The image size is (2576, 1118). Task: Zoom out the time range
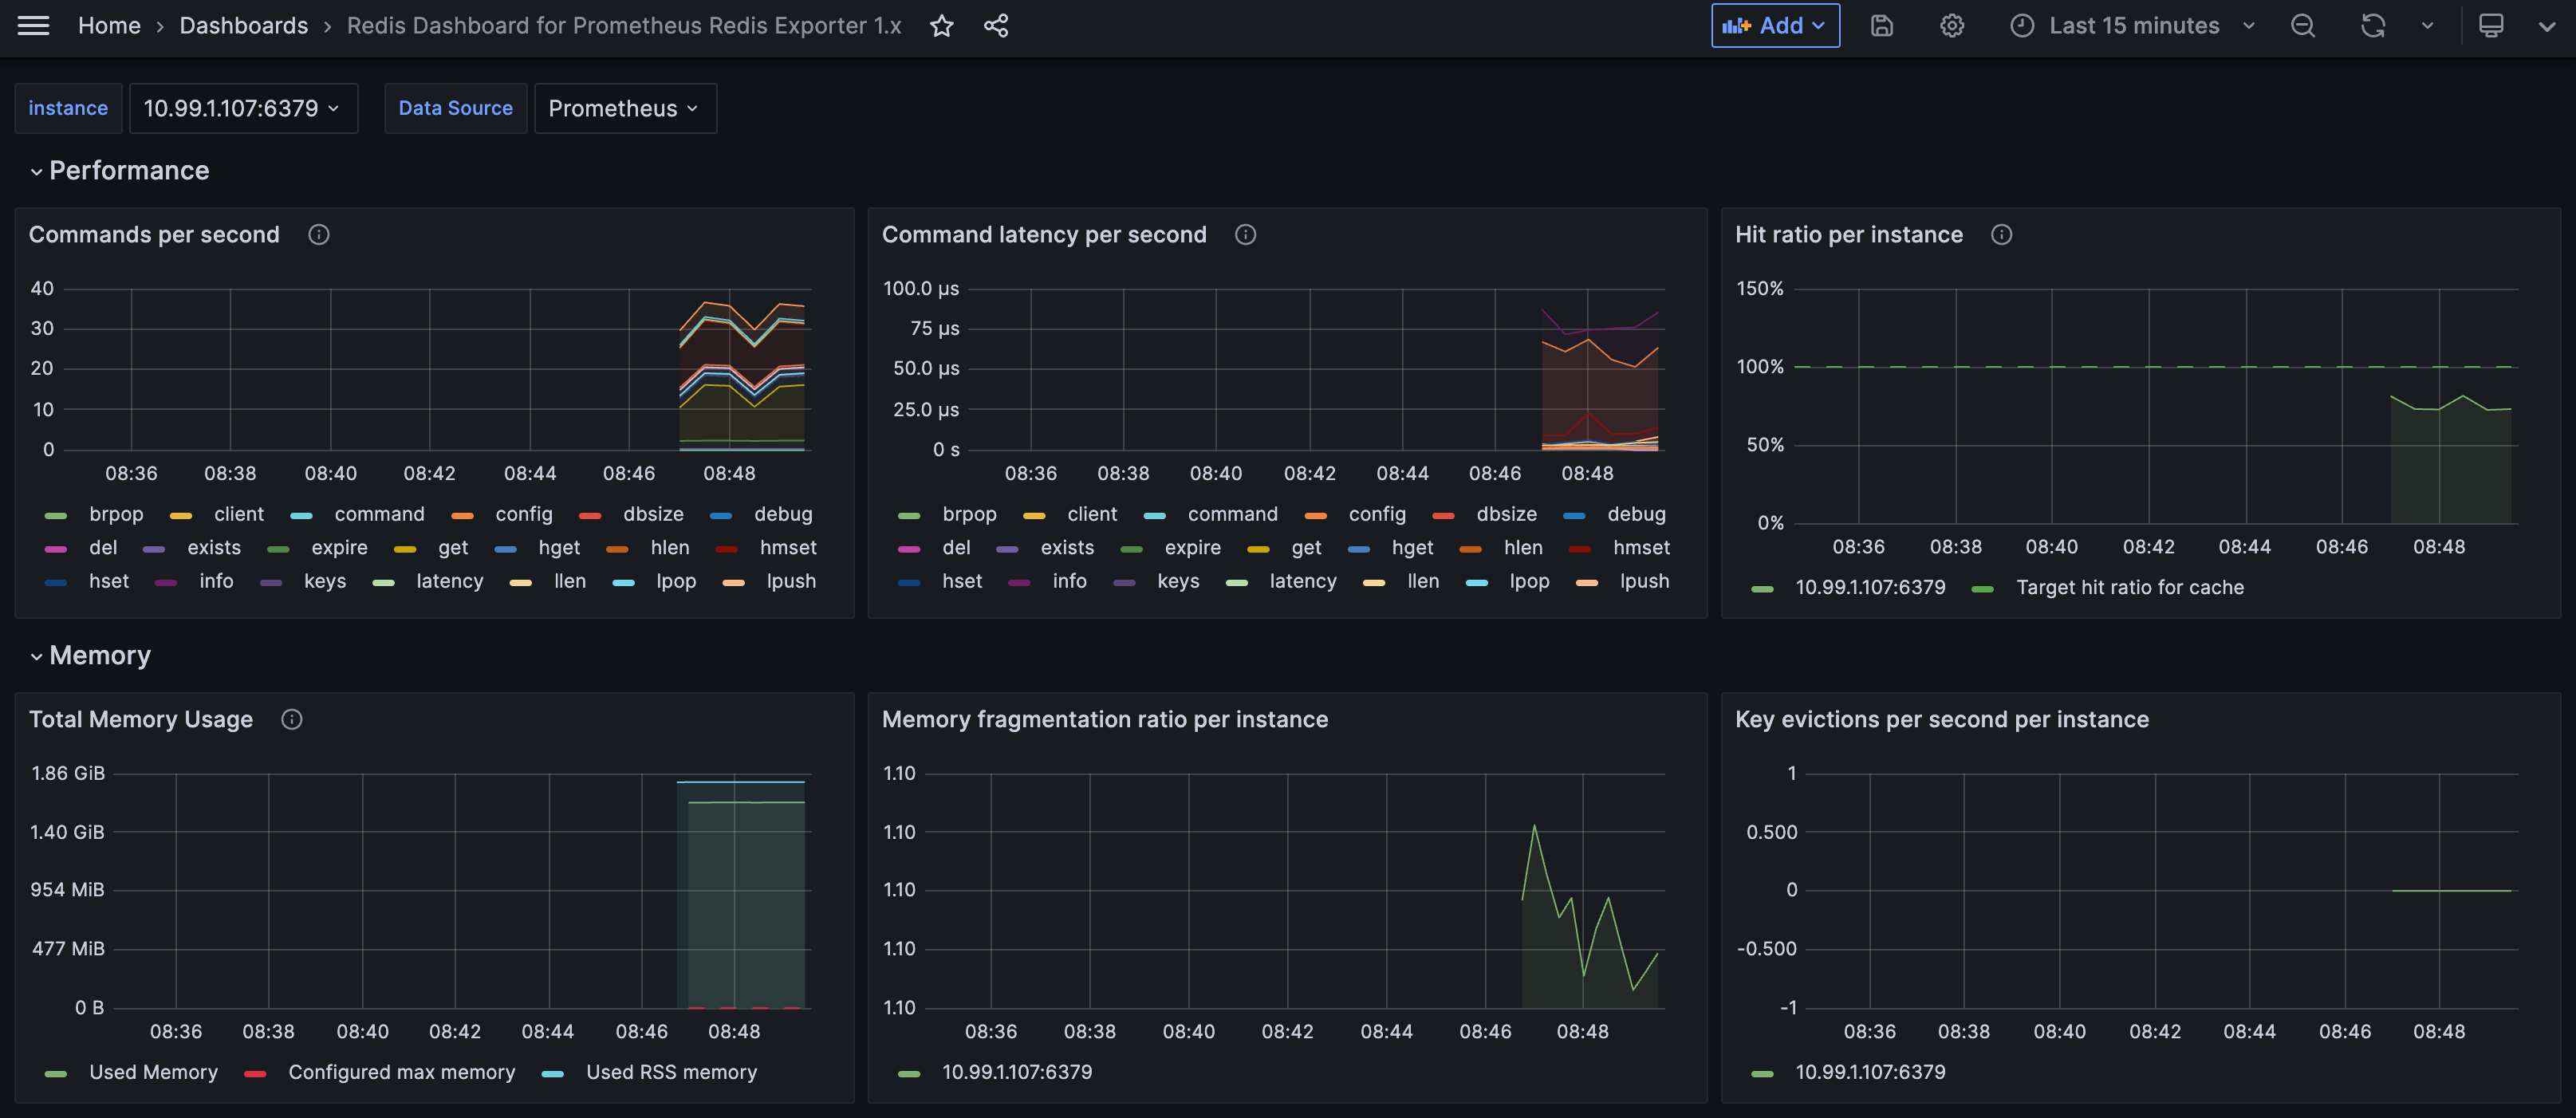coord(2302,26)
